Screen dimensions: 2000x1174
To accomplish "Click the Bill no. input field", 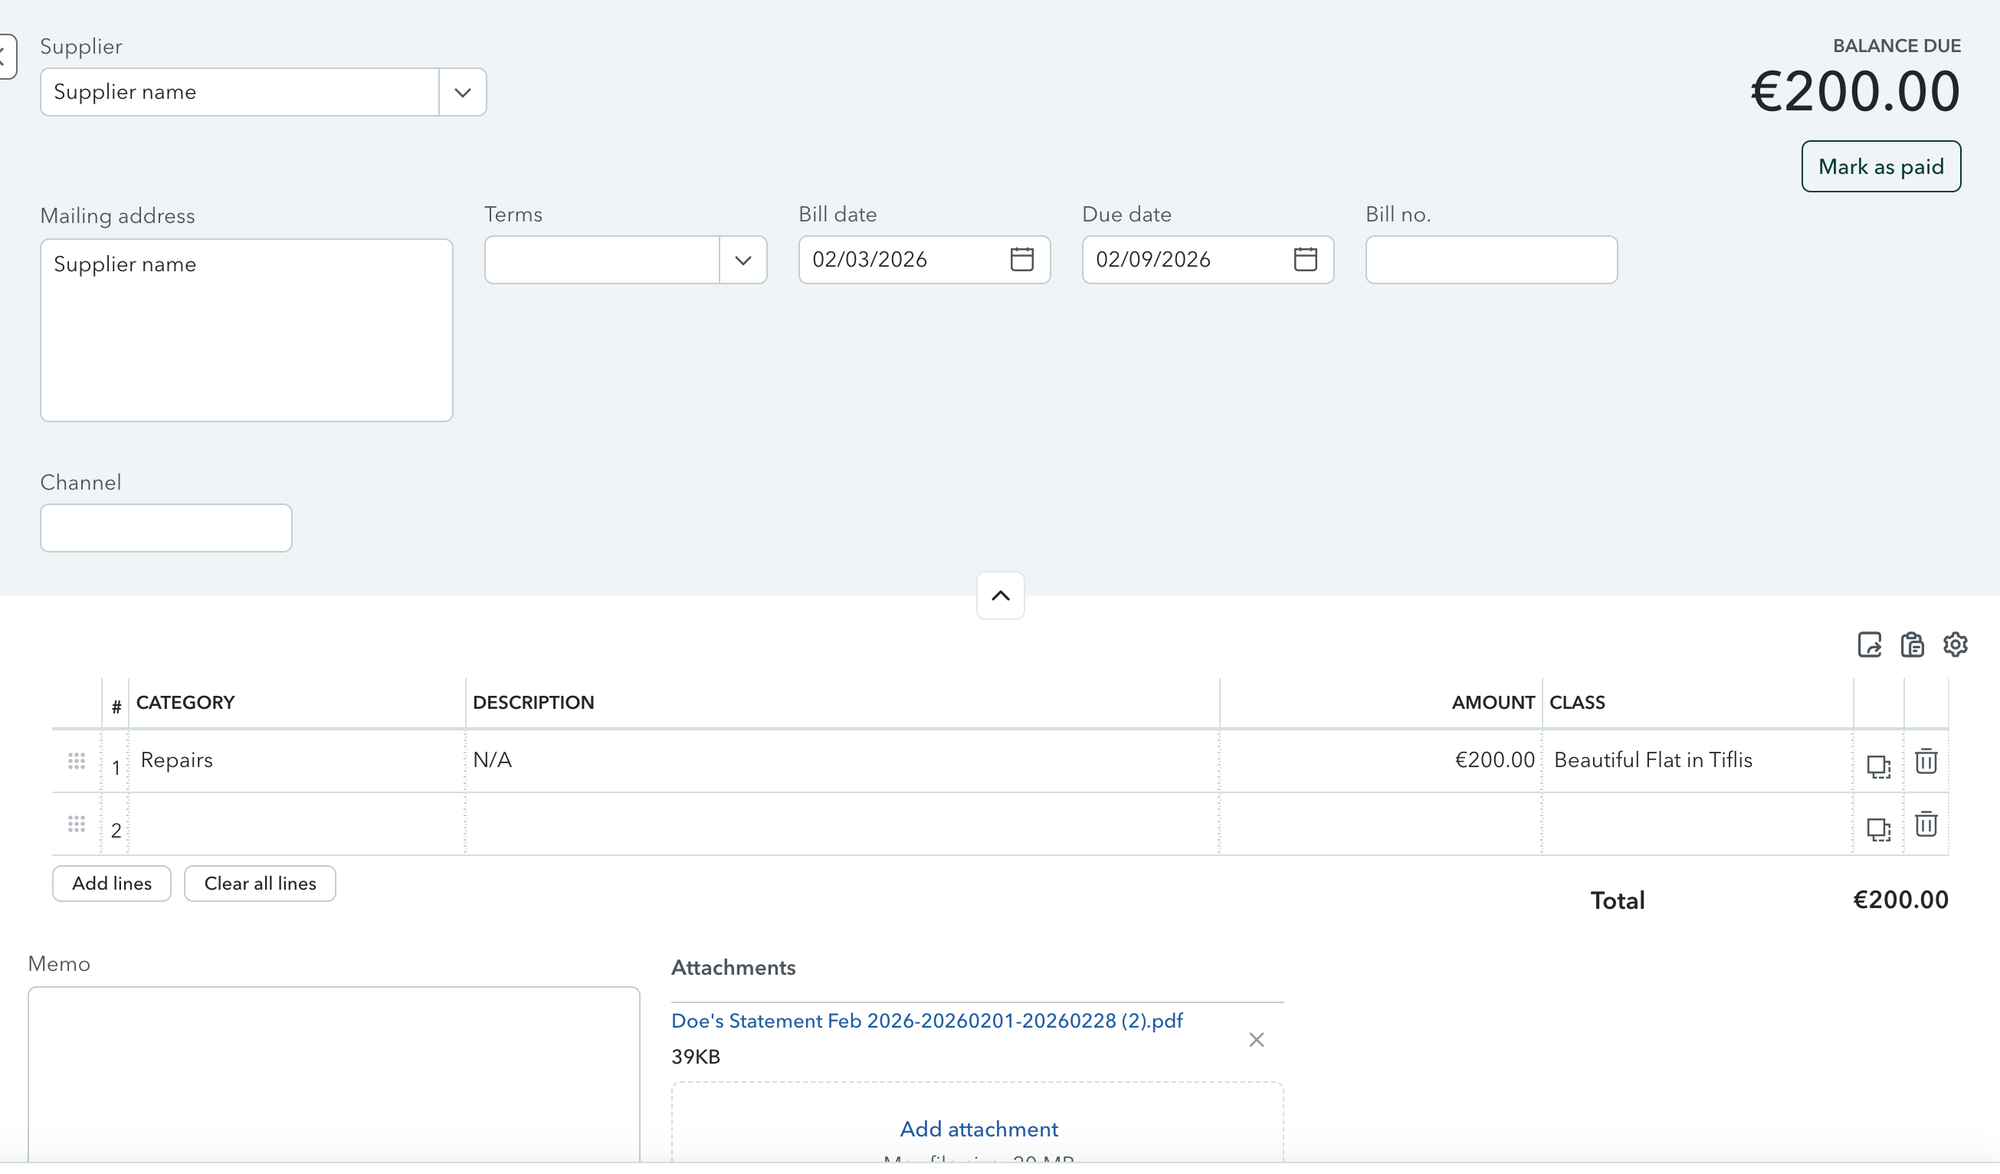I will (1491, 260).
